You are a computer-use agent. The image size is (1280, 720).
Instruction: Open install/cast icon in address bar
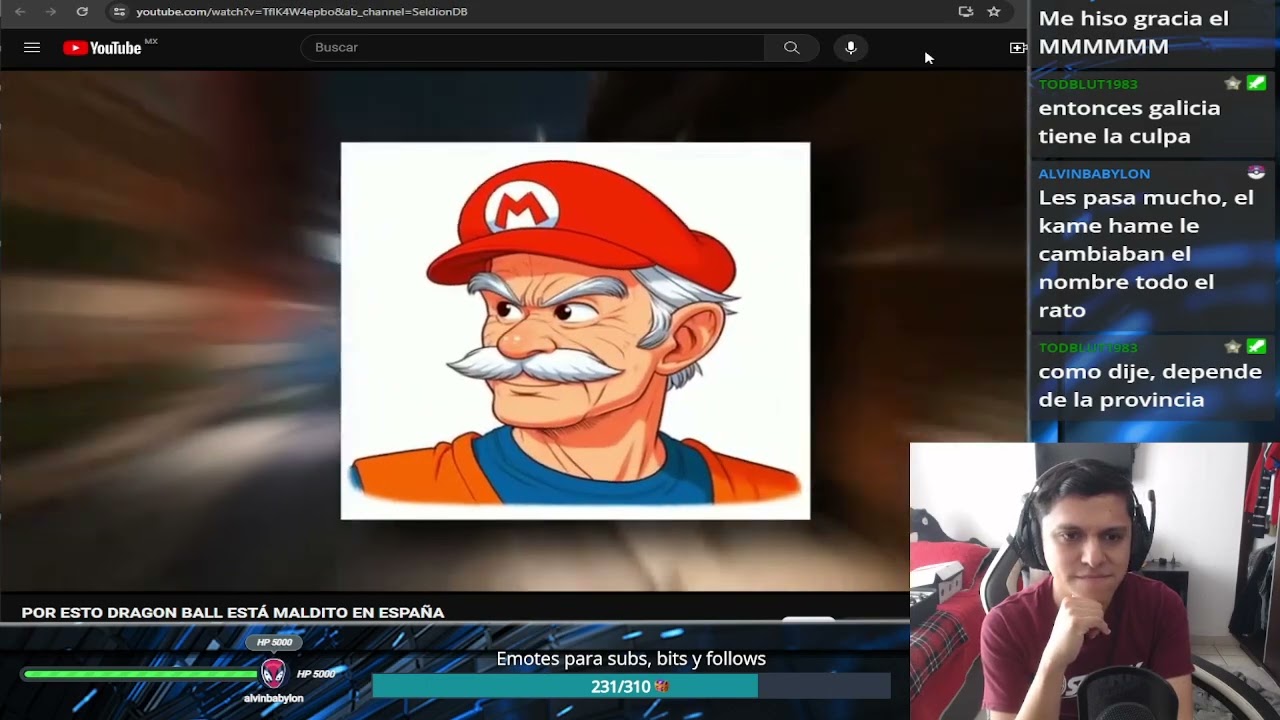click(x=965, y=12)
